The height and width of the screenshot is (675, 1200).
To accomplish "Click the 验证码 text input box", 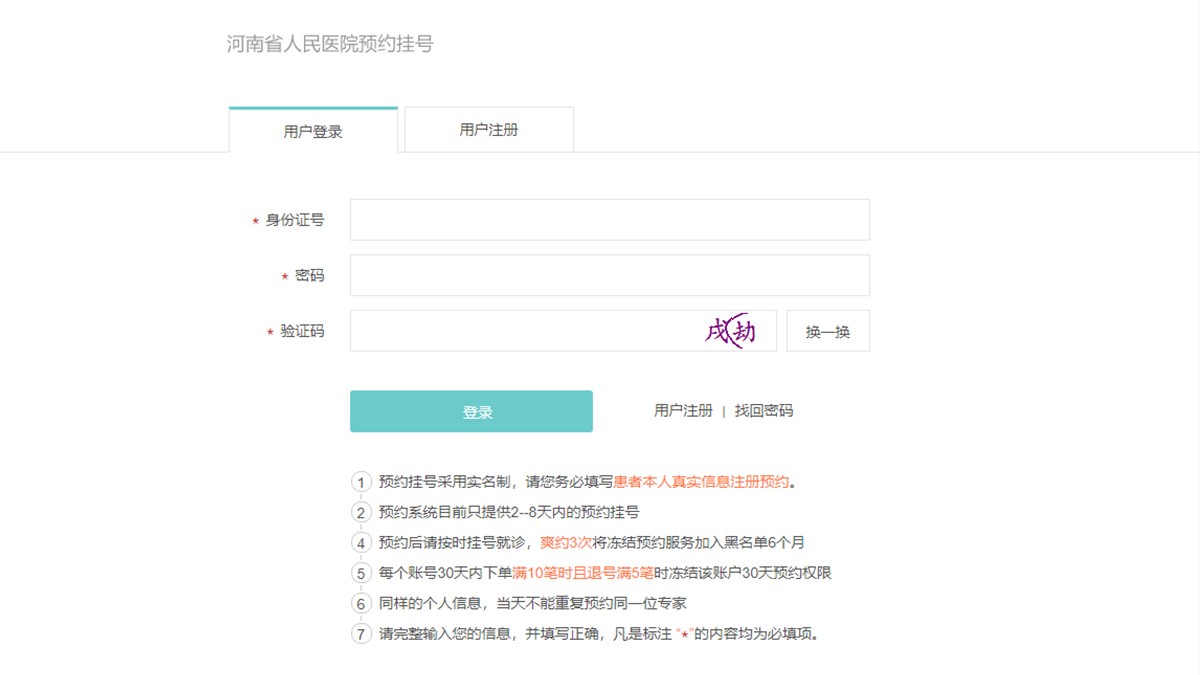I will click(520, 331).
